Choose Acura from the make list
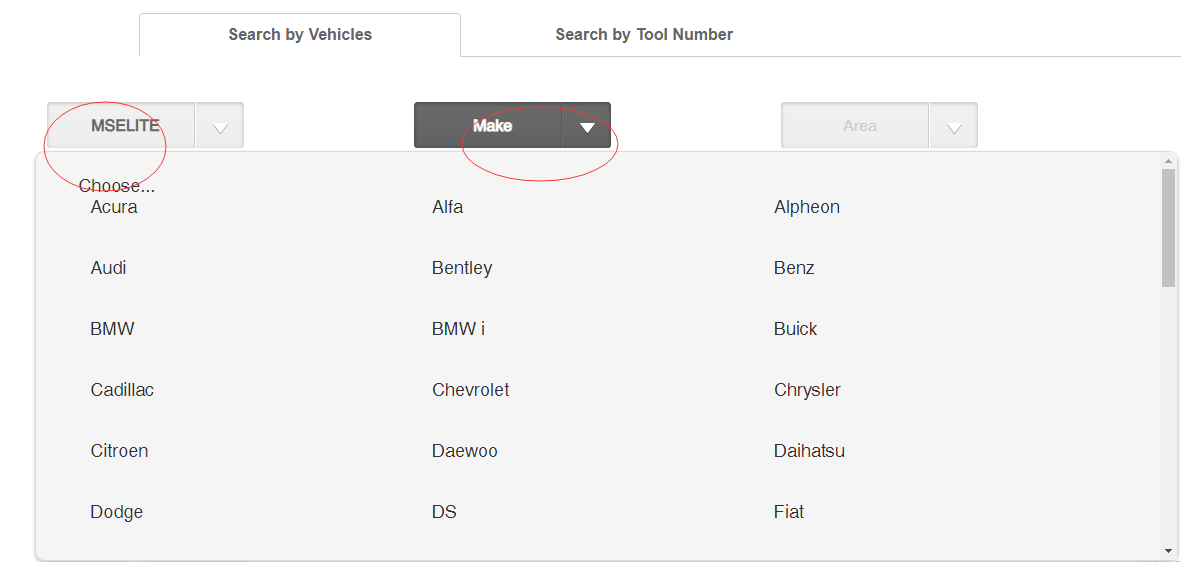The image size is (1181, 562). (x=114, y=207)
